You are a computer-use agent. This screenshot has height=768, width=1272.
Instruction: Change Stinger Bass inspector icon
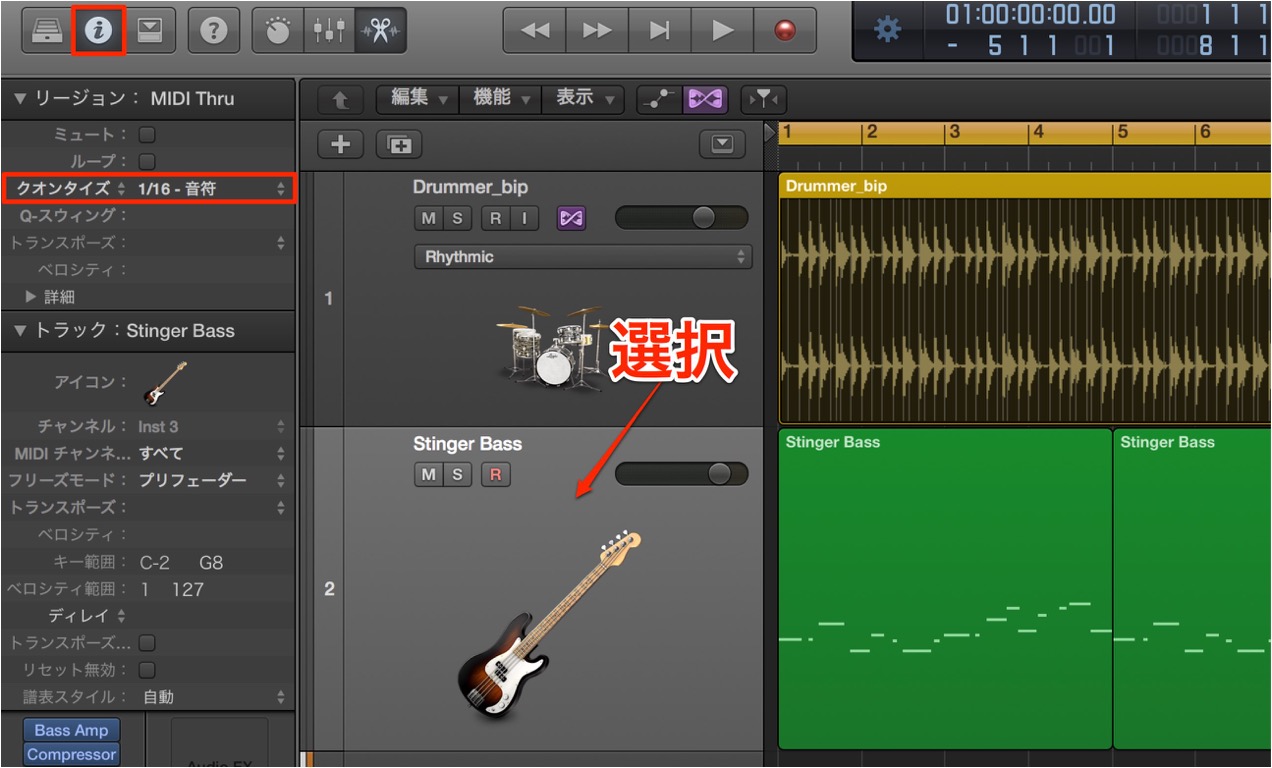[165, 382]
